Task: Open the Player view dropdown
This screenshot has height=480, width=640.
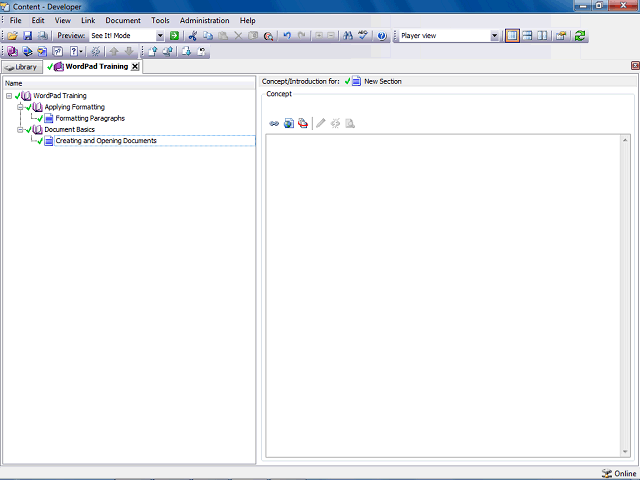Action: tap(494, 36)
